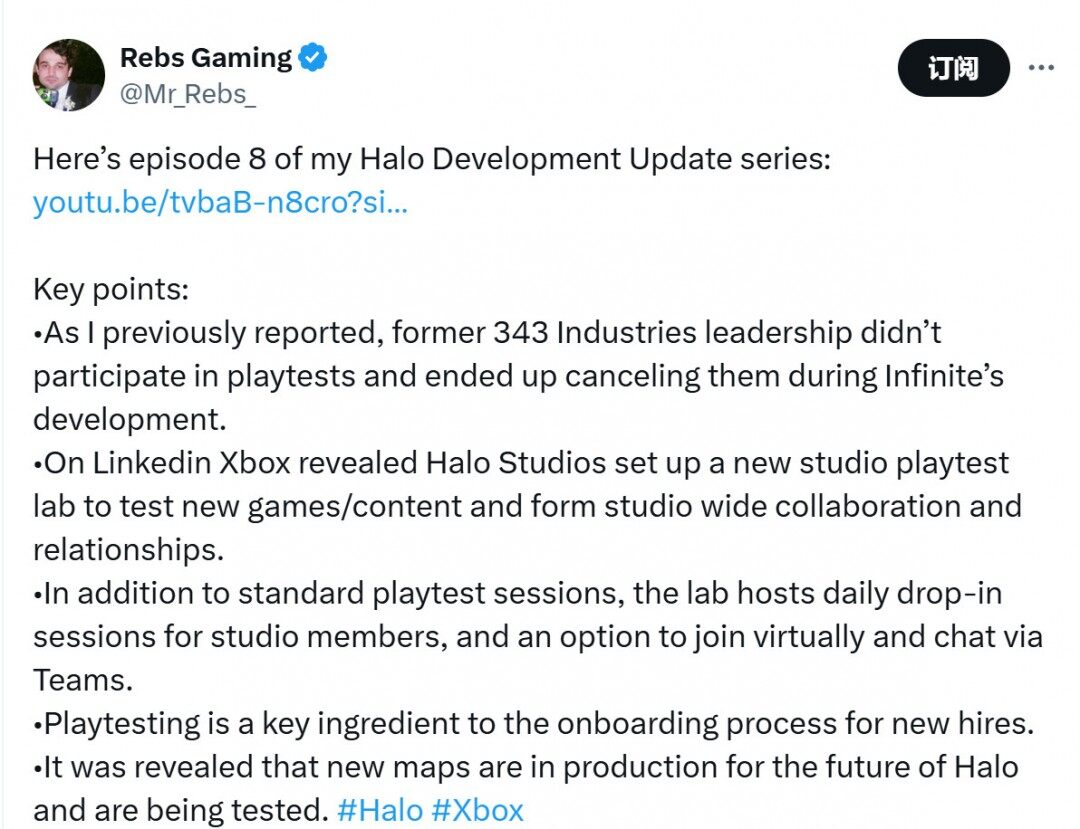Click the bullet about onboarding new hires
The width and height of the screenshot is (1080, 829).
(x=534, y=724)
